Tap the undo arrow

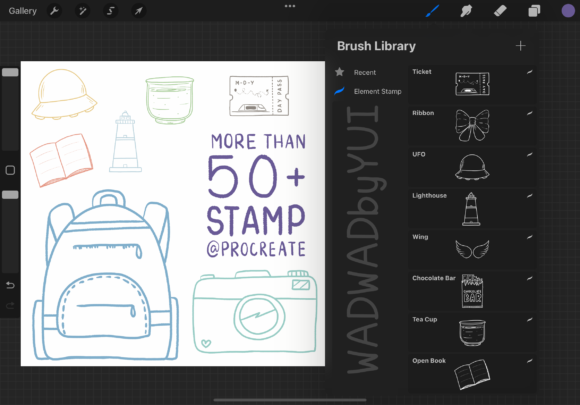[x=10, y=285]
